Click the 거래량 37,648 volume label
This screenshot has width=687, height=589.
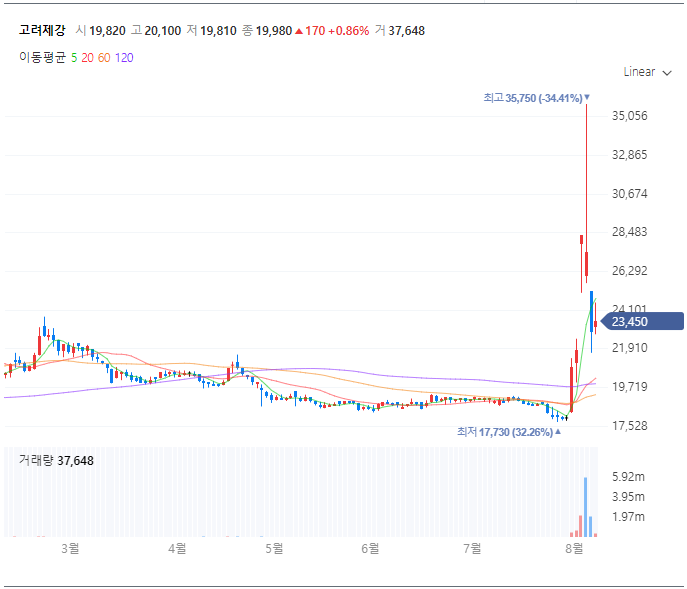click(x=56, y=461)
